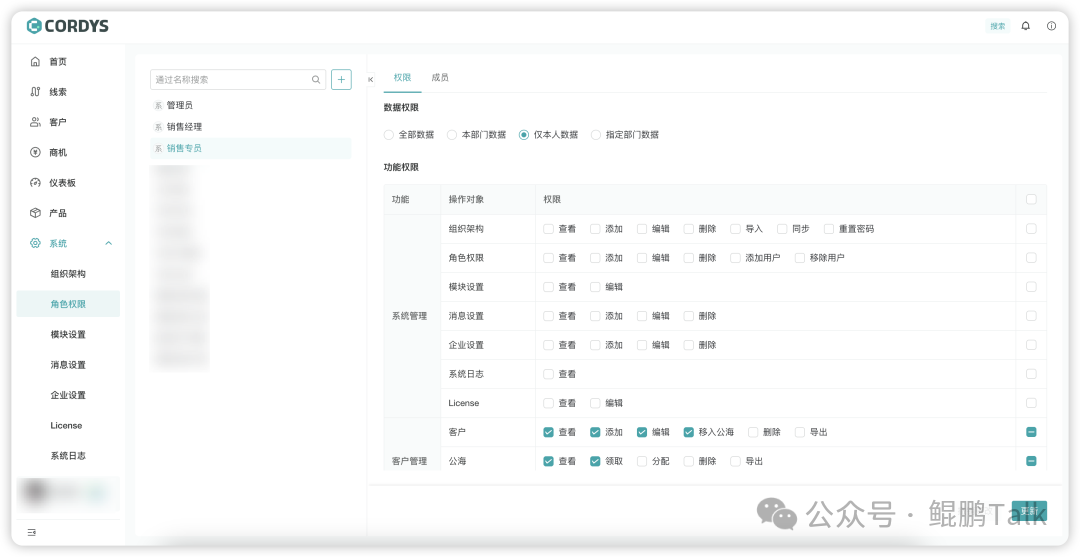Check 同步 for 组织架构

coord(782,229)
